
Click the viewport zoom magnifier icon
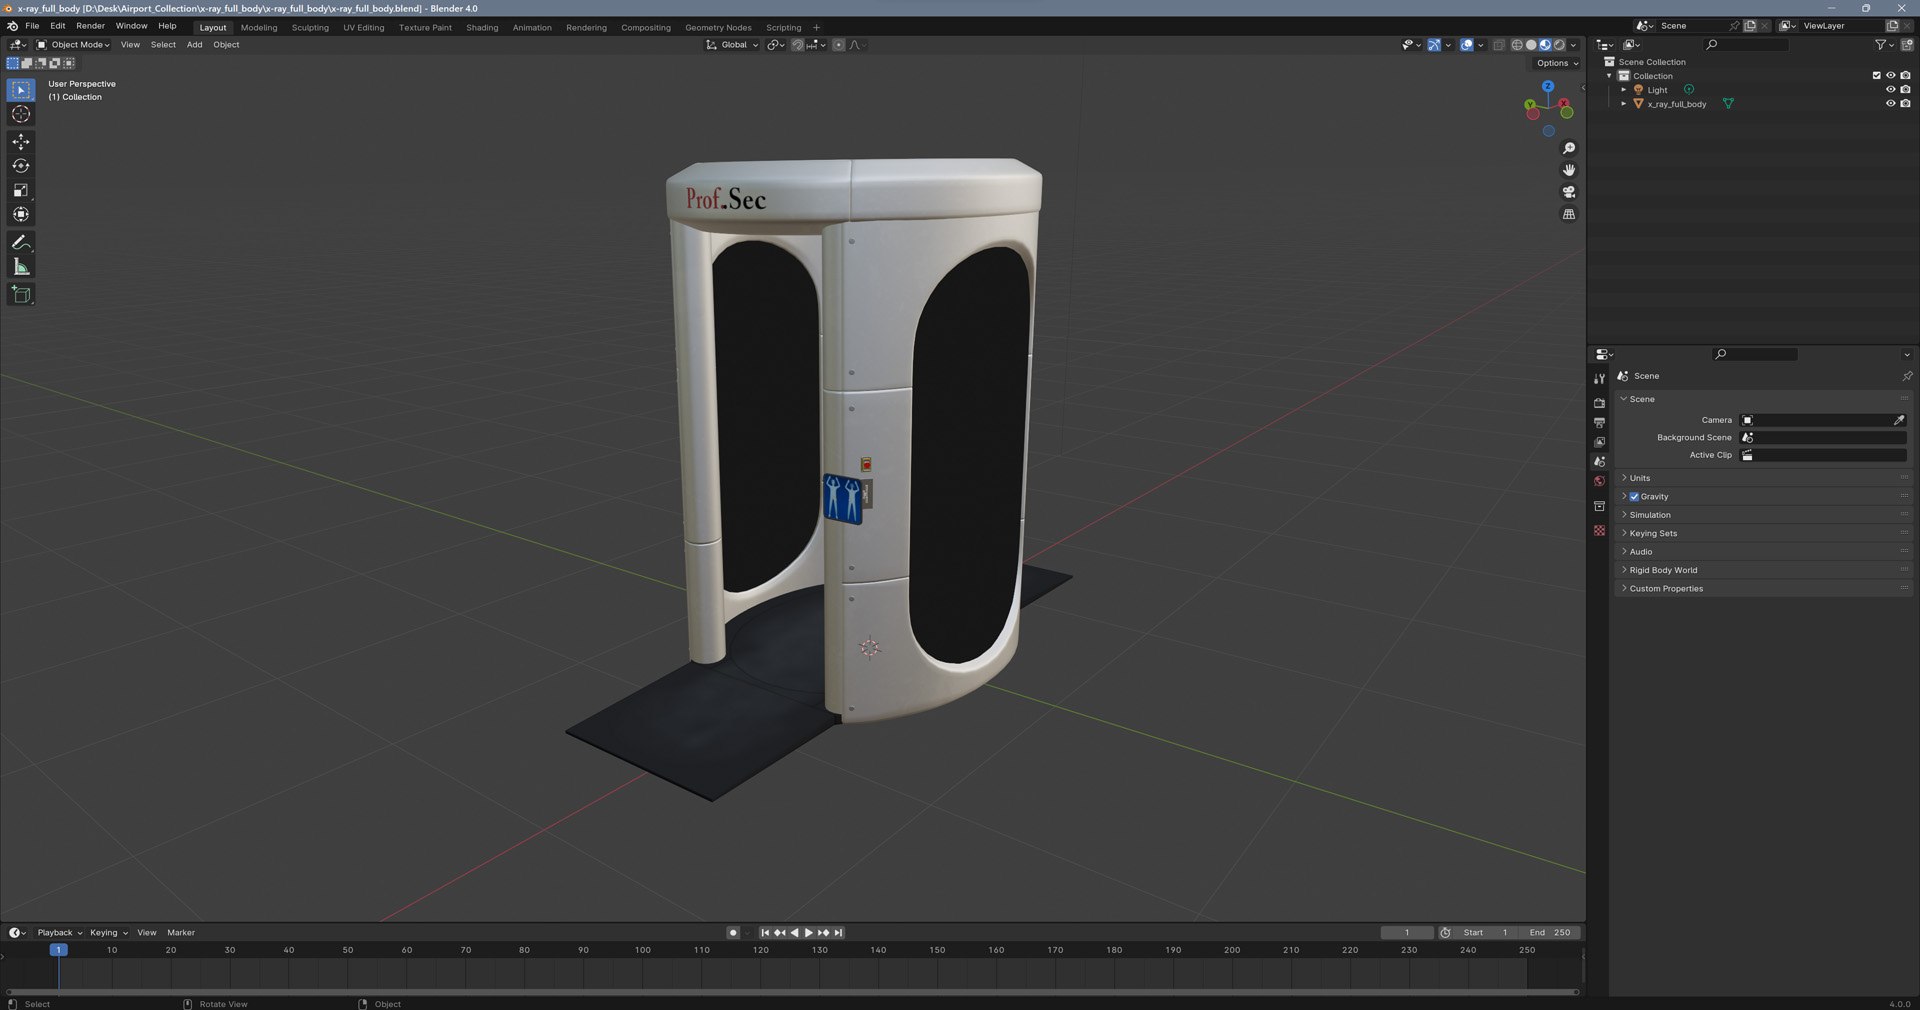[1569, 148]
